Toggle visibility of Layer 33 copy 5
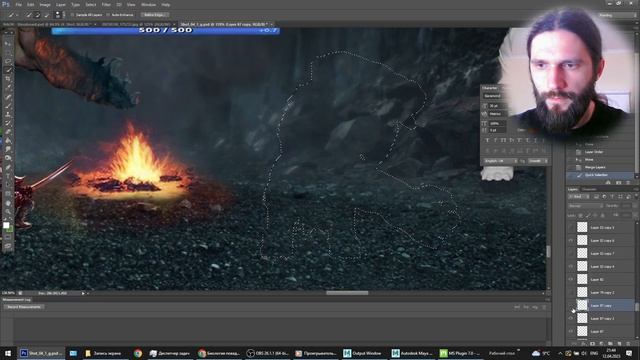 [571, 227]
